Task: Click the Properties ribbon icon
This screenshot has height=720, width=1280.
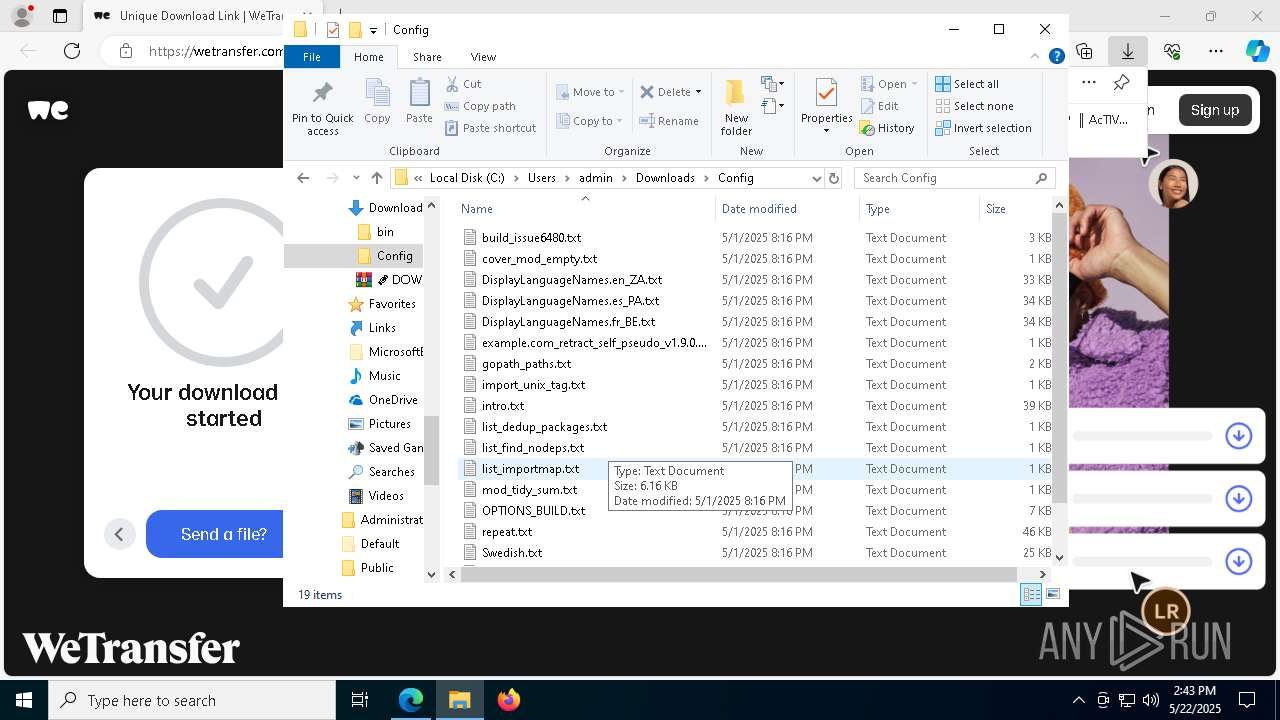Action: tap(826, 92)
